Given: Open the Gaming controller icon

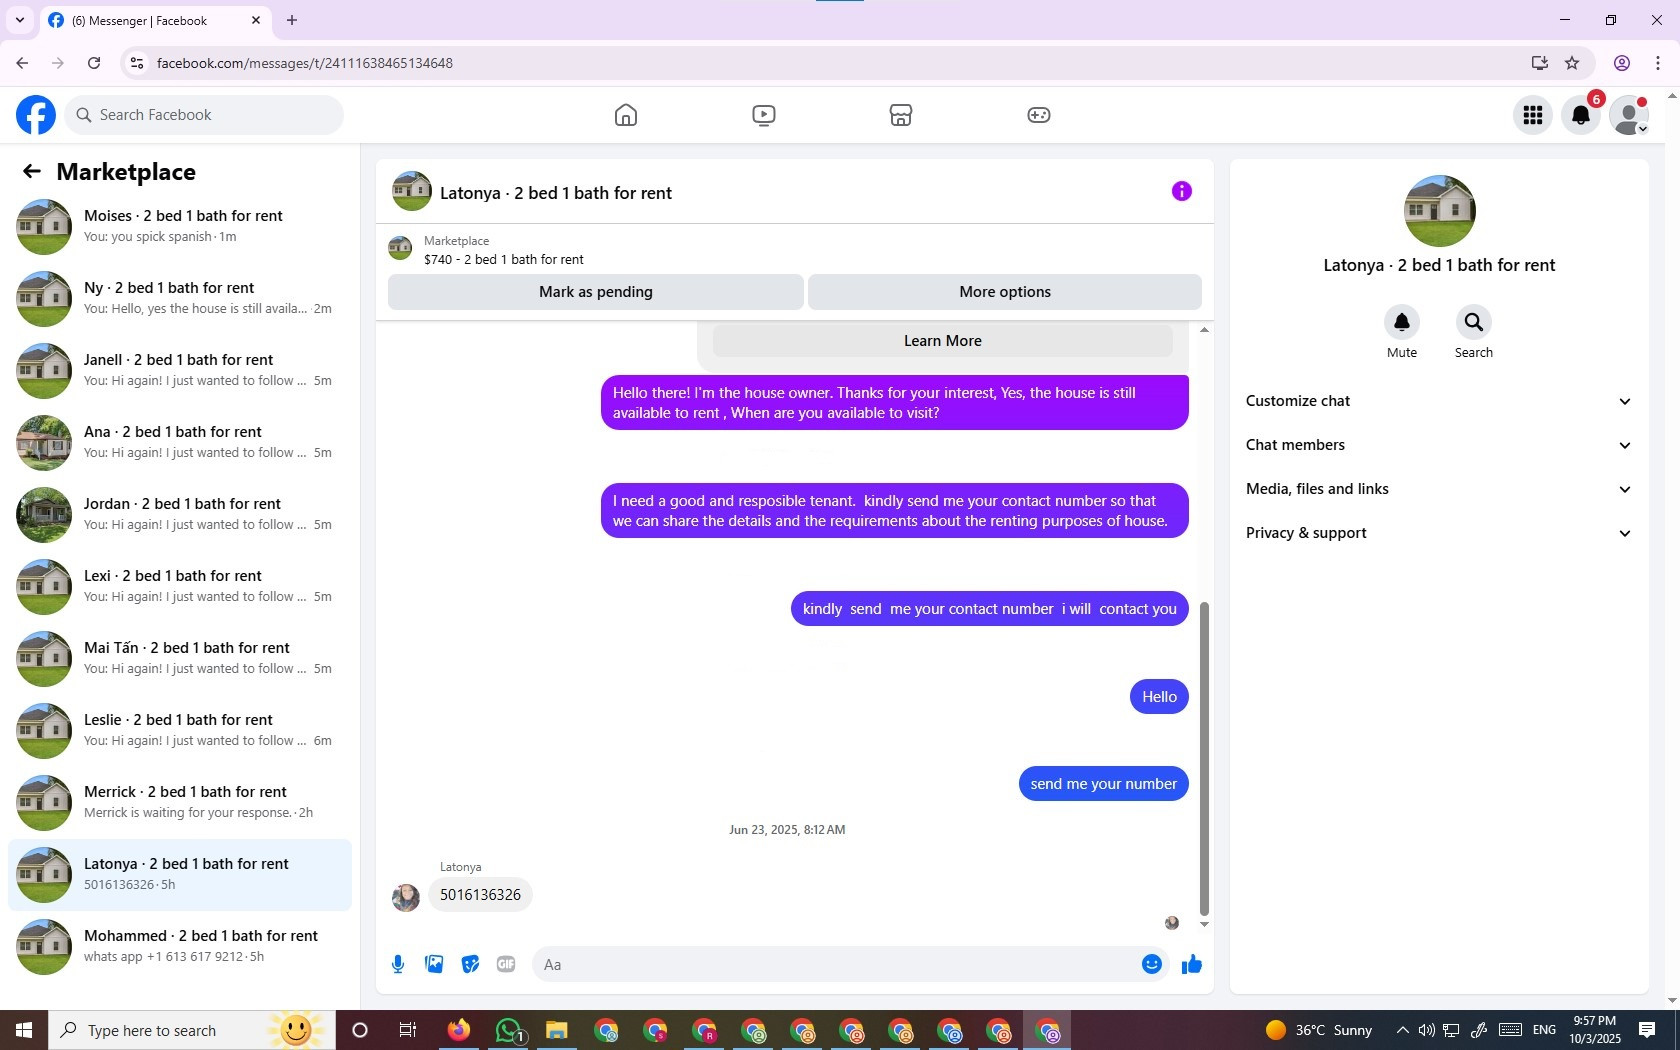Looking at the screenshot, I should [1039, 115].
